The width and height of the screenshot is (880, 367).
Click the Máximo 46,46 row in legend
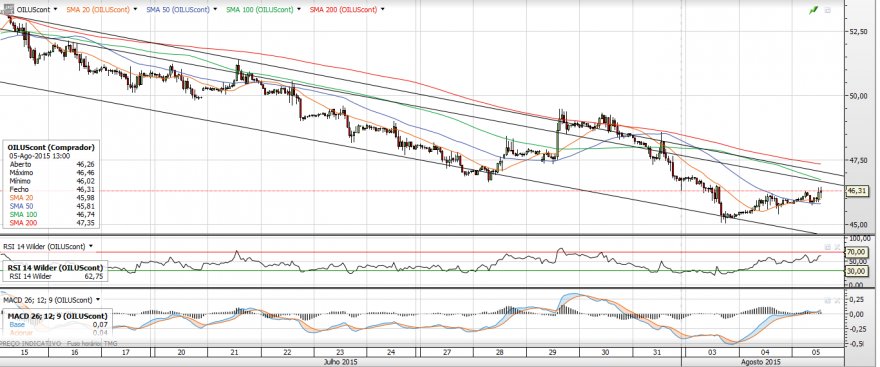pos(51,173)
